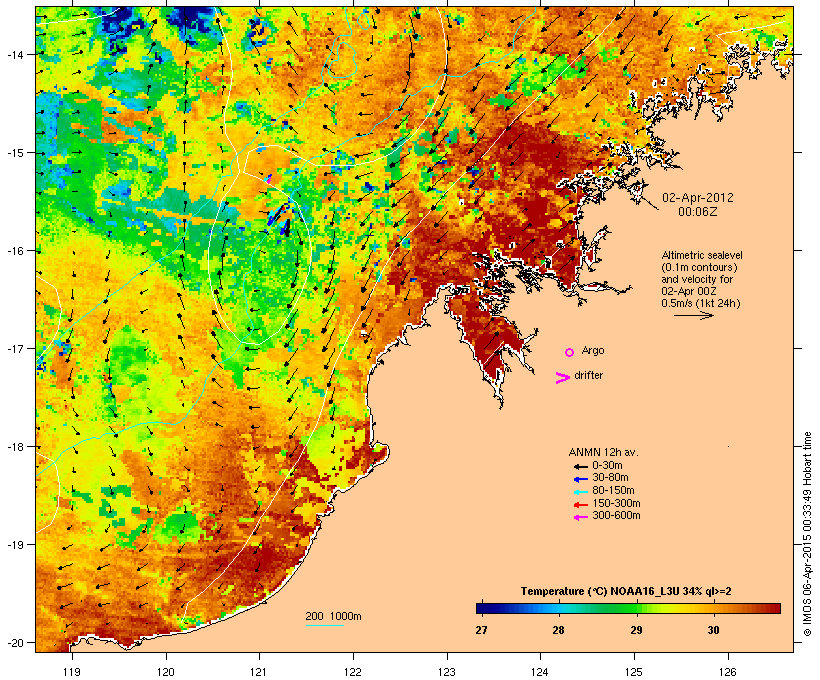Image resolution: width=820 pixels, height=680 pixels.
Task: Click the '(0.1m contours)' text
Action: pos(699,267)
